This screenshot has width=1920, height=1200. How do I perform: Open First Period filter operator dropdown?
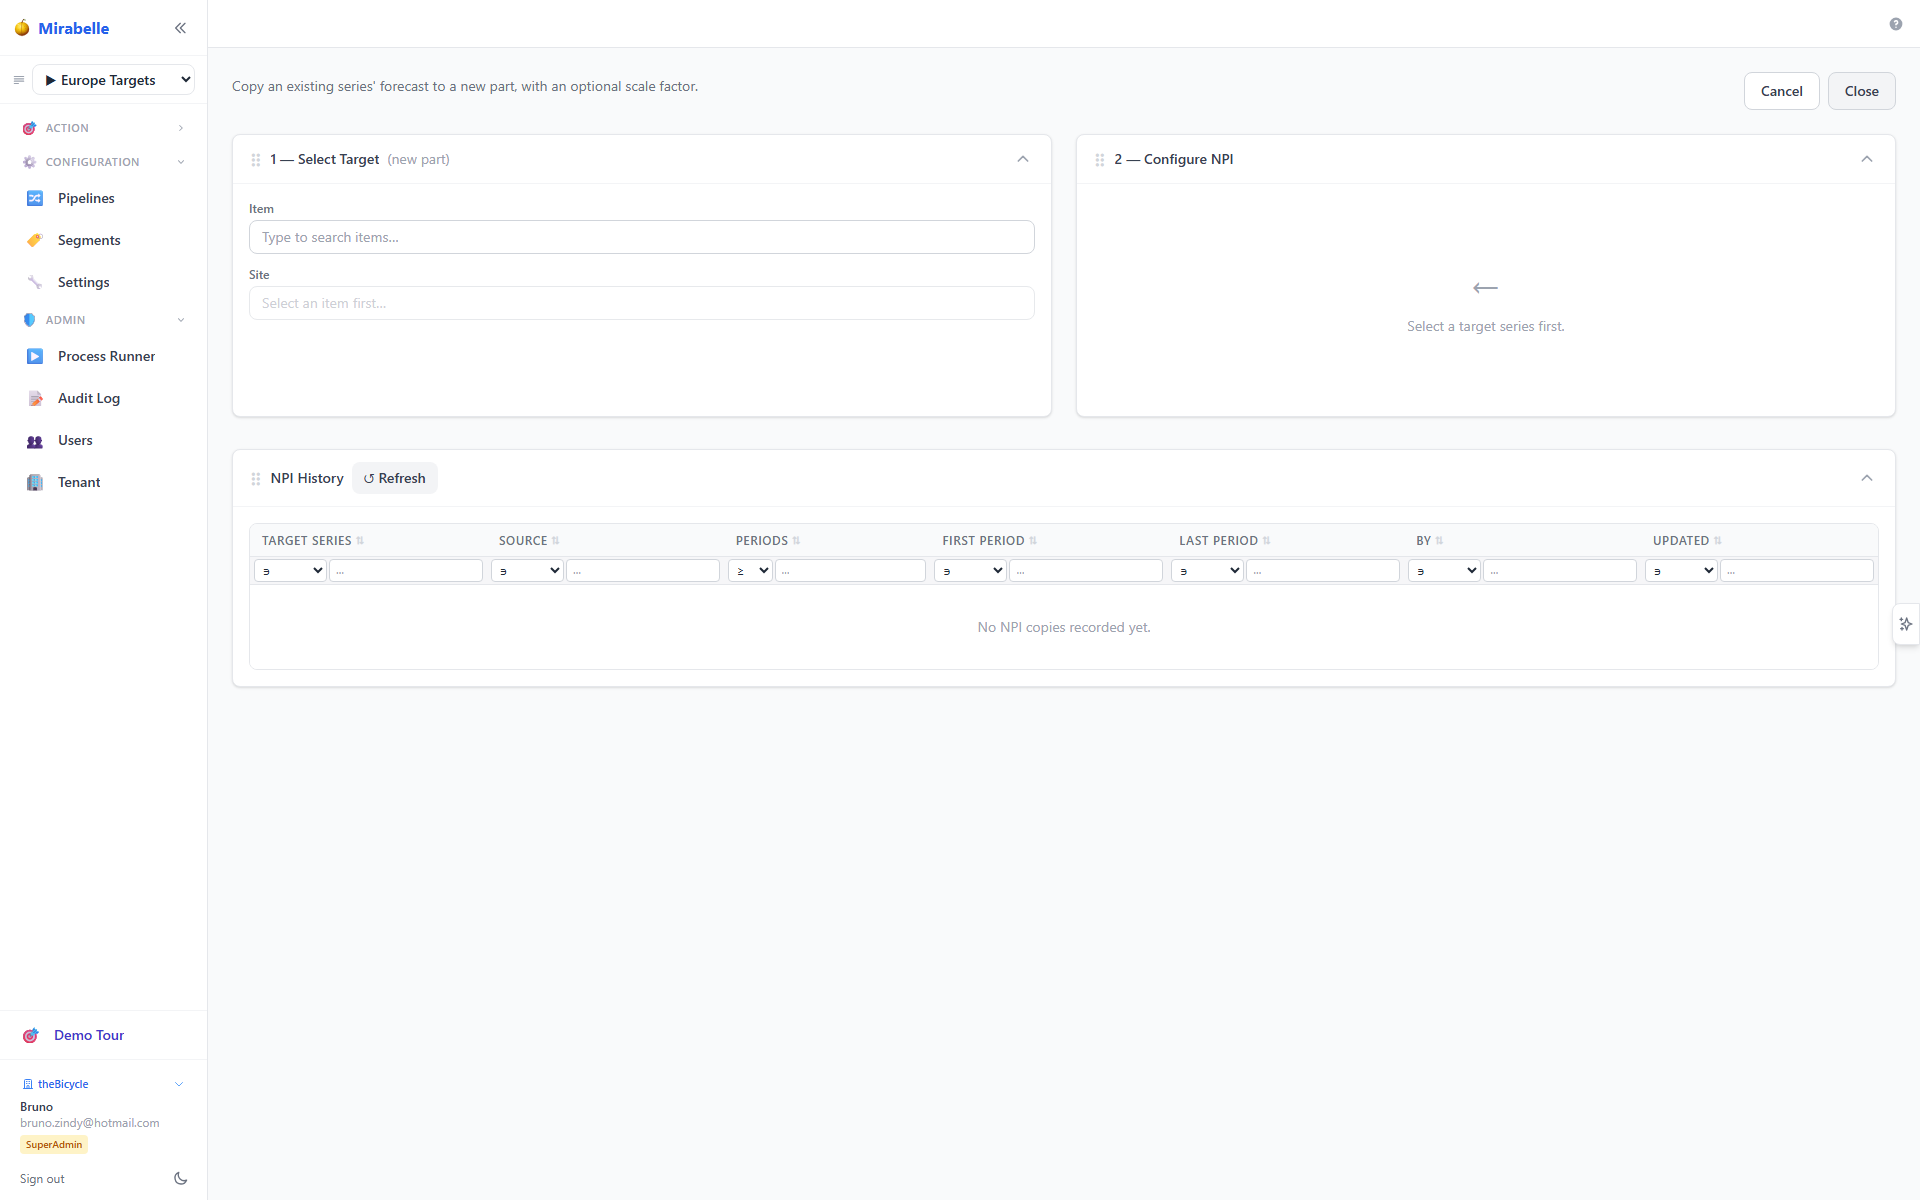click(x=970, y=571)
